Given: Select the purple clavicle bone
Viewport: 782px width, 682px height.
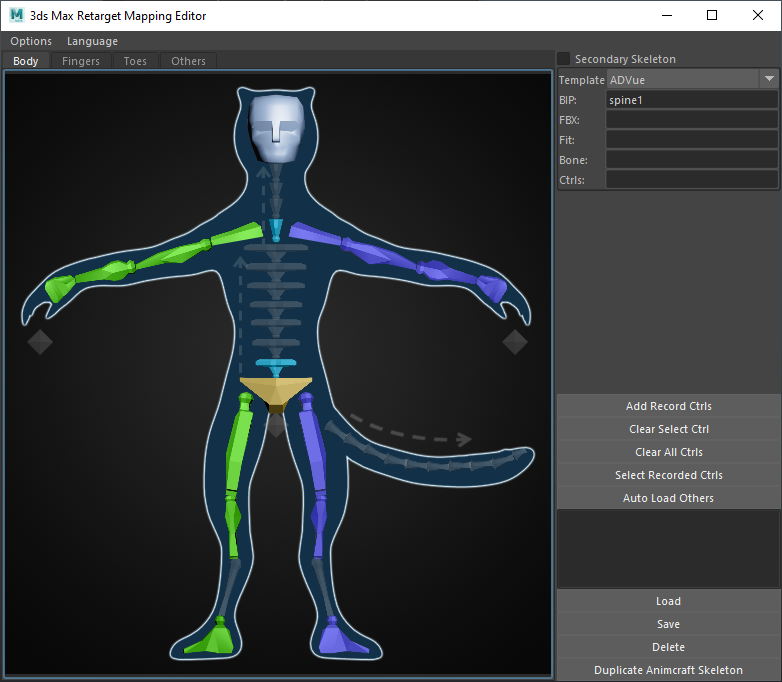Looking at the screenshot, I should click(x=315, y=233).
